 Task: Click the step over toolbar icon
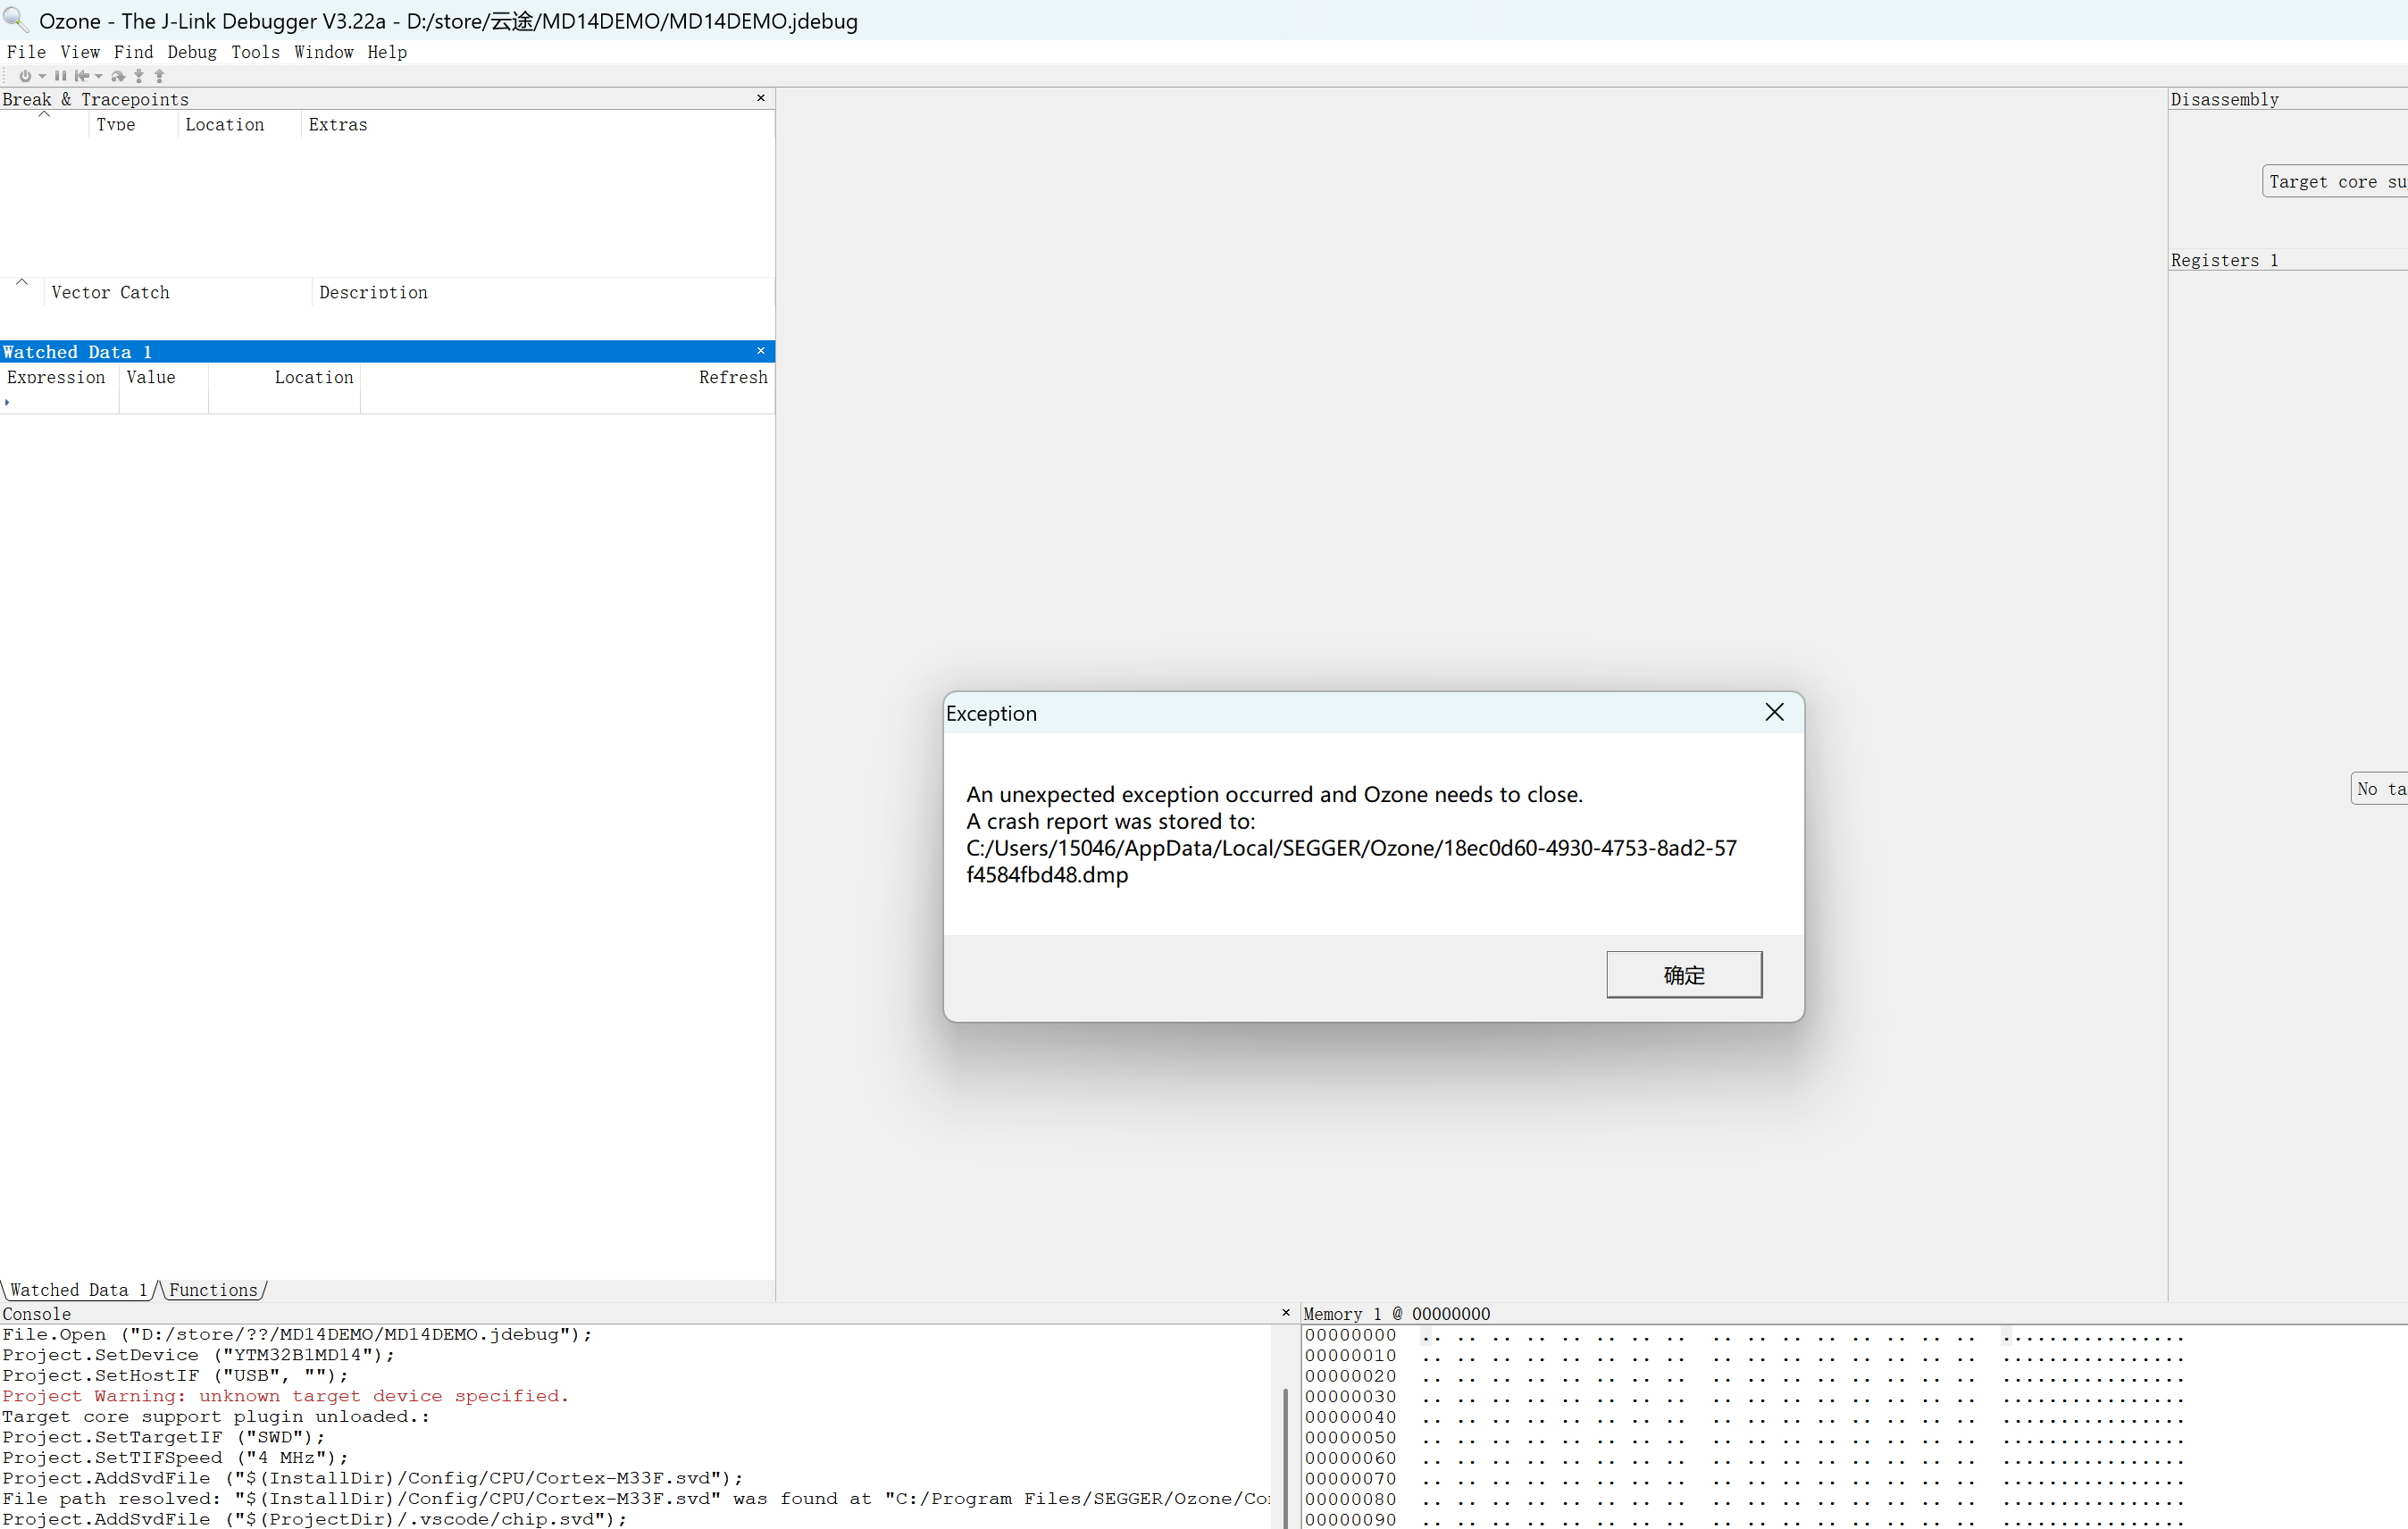118,76
